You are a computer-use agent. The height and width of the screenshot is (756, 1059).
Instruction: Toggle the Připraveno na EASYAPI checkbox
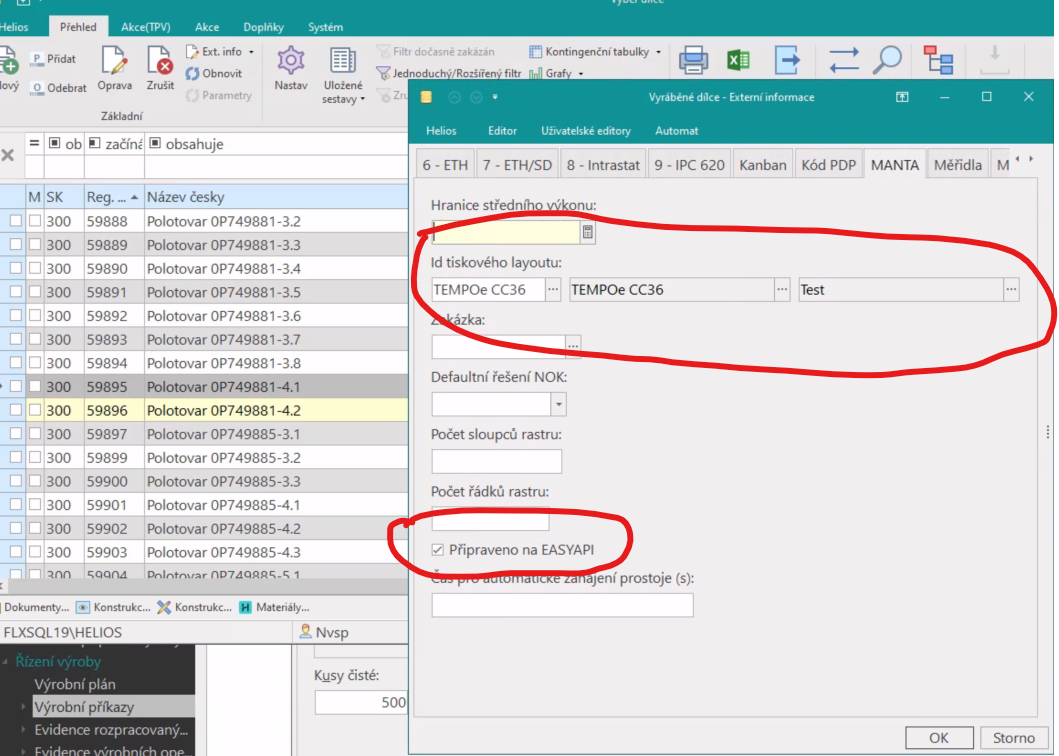(438, 550)
